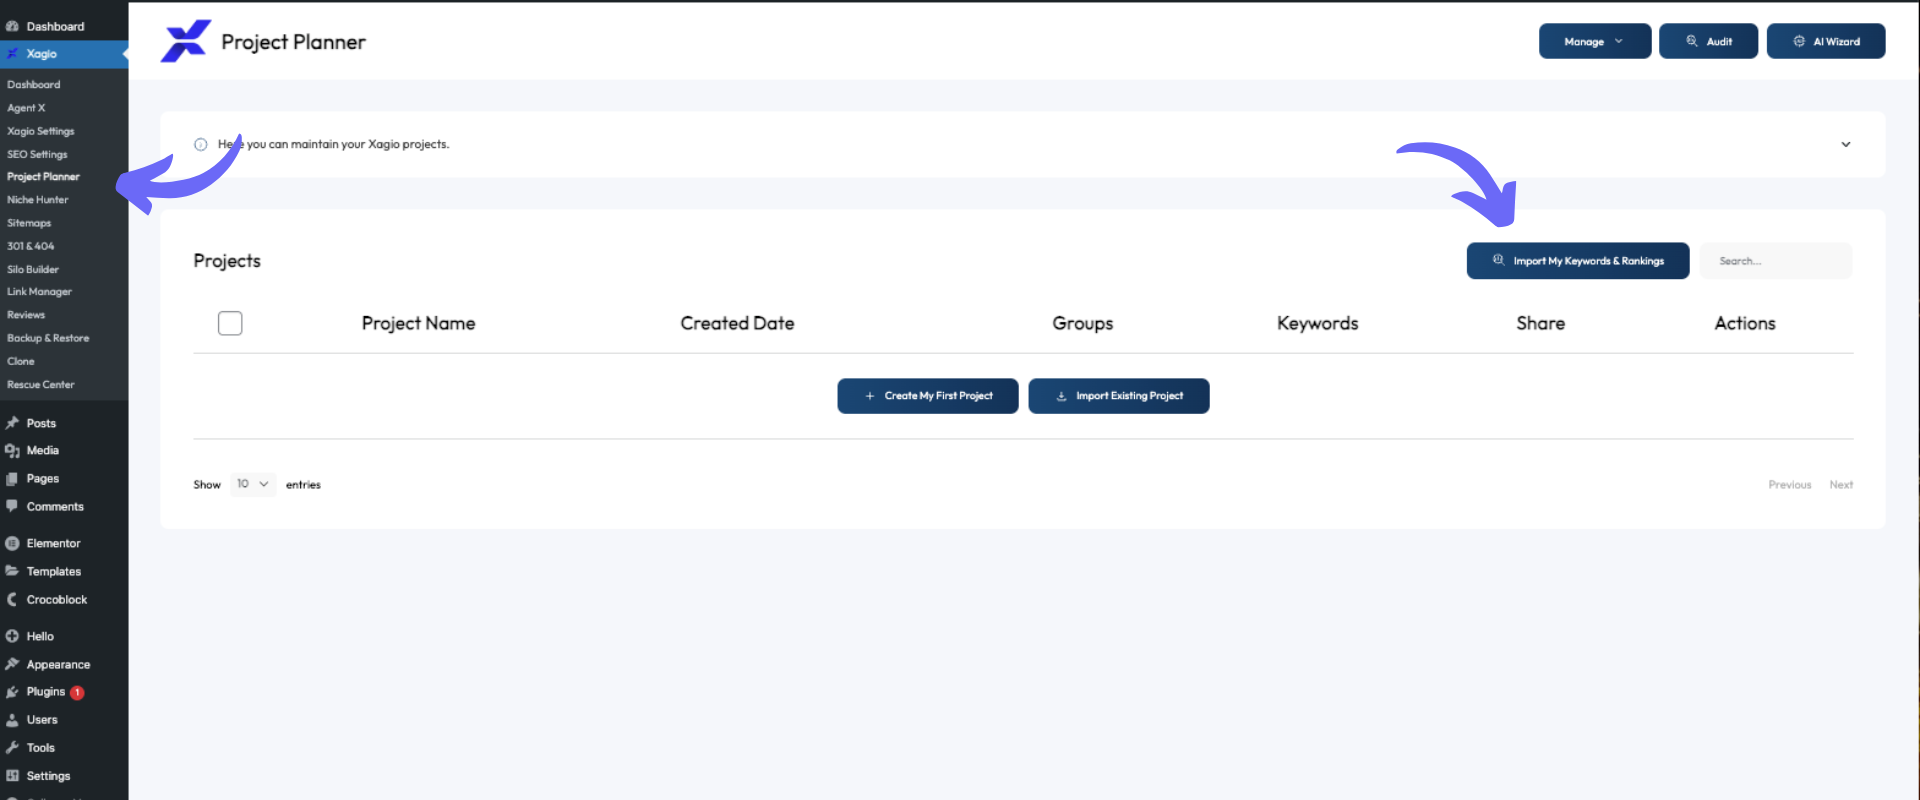Click the Plugins plug icon

click(12, 692)
